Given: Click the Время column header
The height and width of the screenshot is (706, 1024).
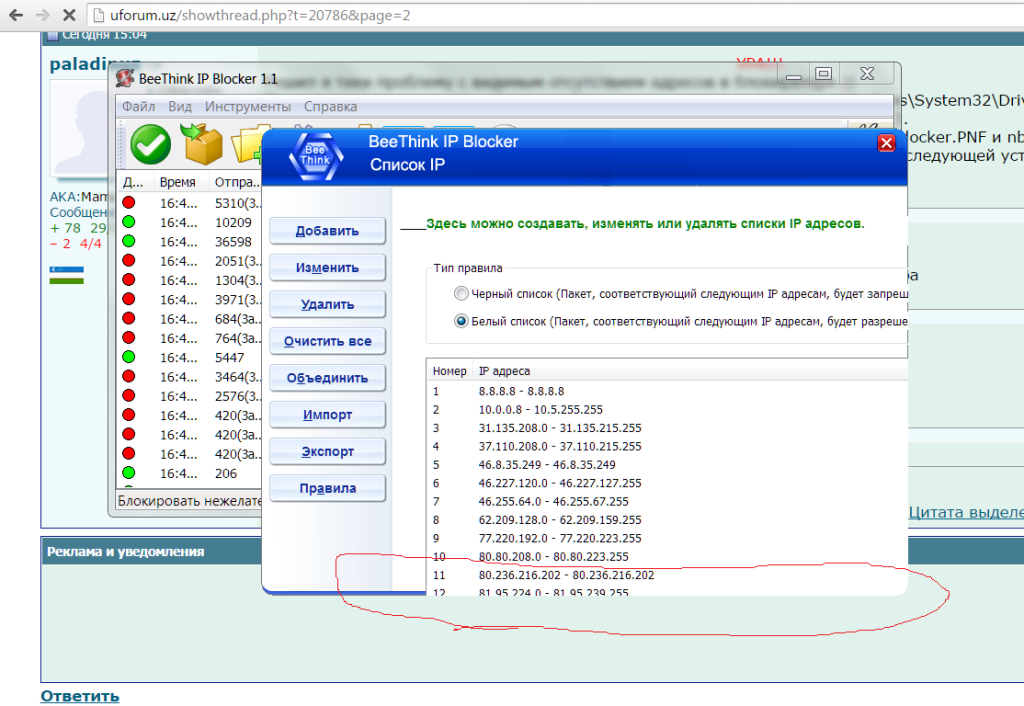Looking at the screenshot, I should [177, 183].
